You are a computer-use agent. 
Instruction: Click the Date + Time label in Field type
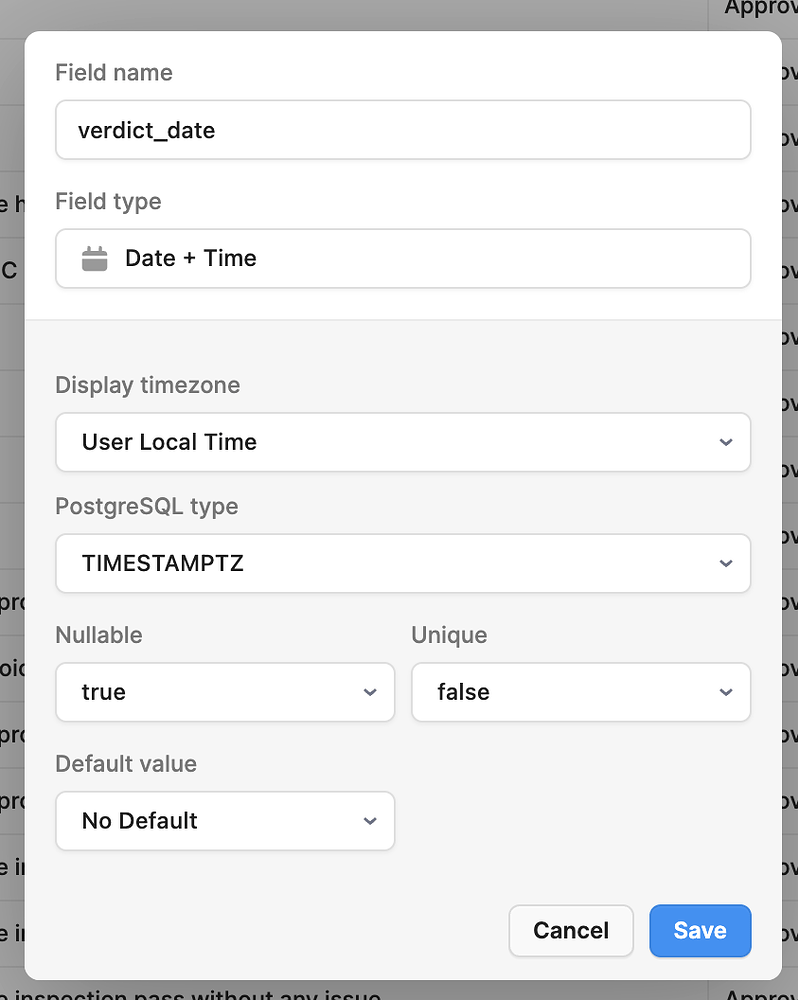point(191,258)
